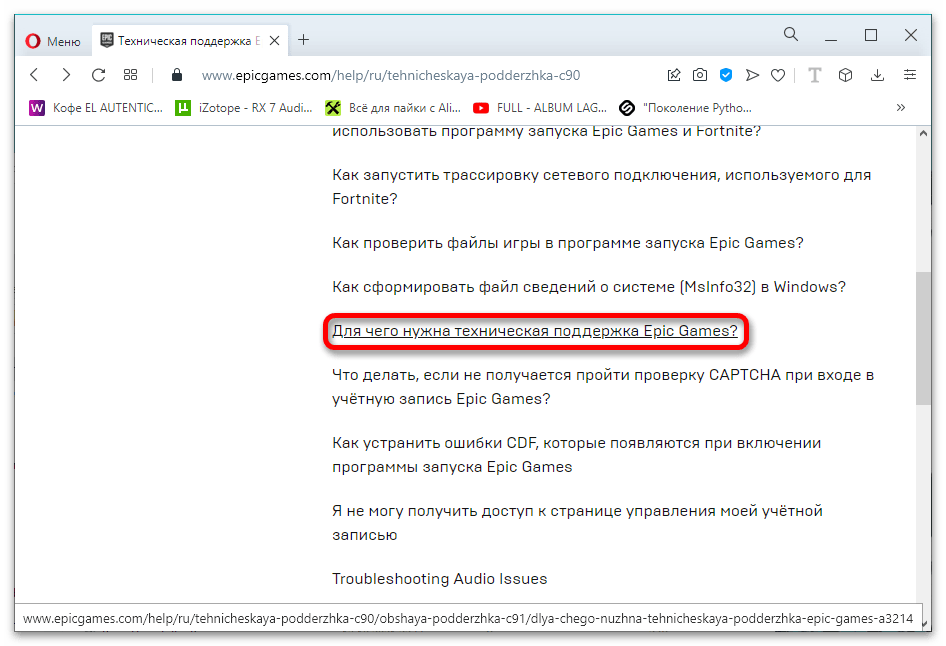Open the Как устранить ошибки CDF article
The height and width of the screenshot is (646, 946).
pyautogui.click(x=576, y=455)
